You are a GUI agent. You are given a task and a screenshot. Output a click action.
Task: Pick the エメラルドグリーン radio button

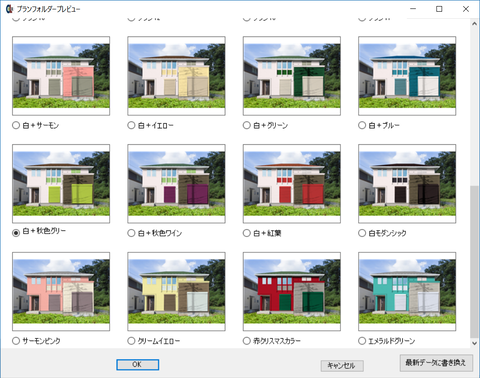point(362,341)
